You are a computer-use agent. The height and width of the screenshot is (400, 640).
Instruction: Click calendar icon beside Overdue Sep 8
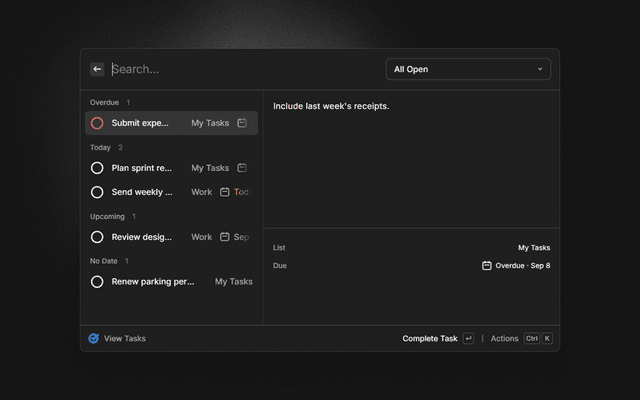tap(487, 266)
